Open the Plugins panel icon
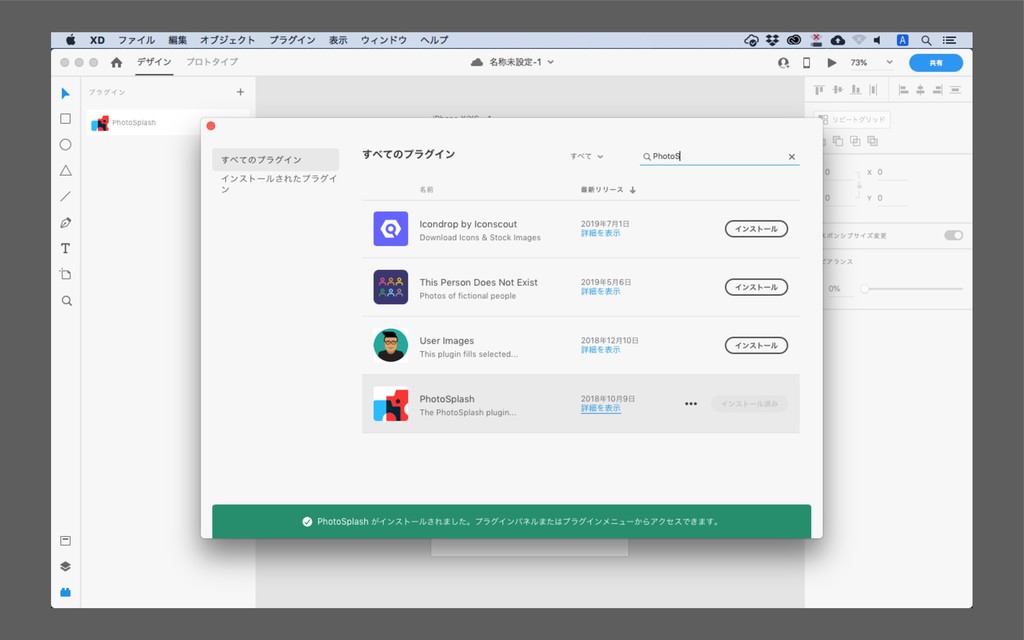Image resolution: width=1024 pixels, height=640 pixels. [65, 592]
